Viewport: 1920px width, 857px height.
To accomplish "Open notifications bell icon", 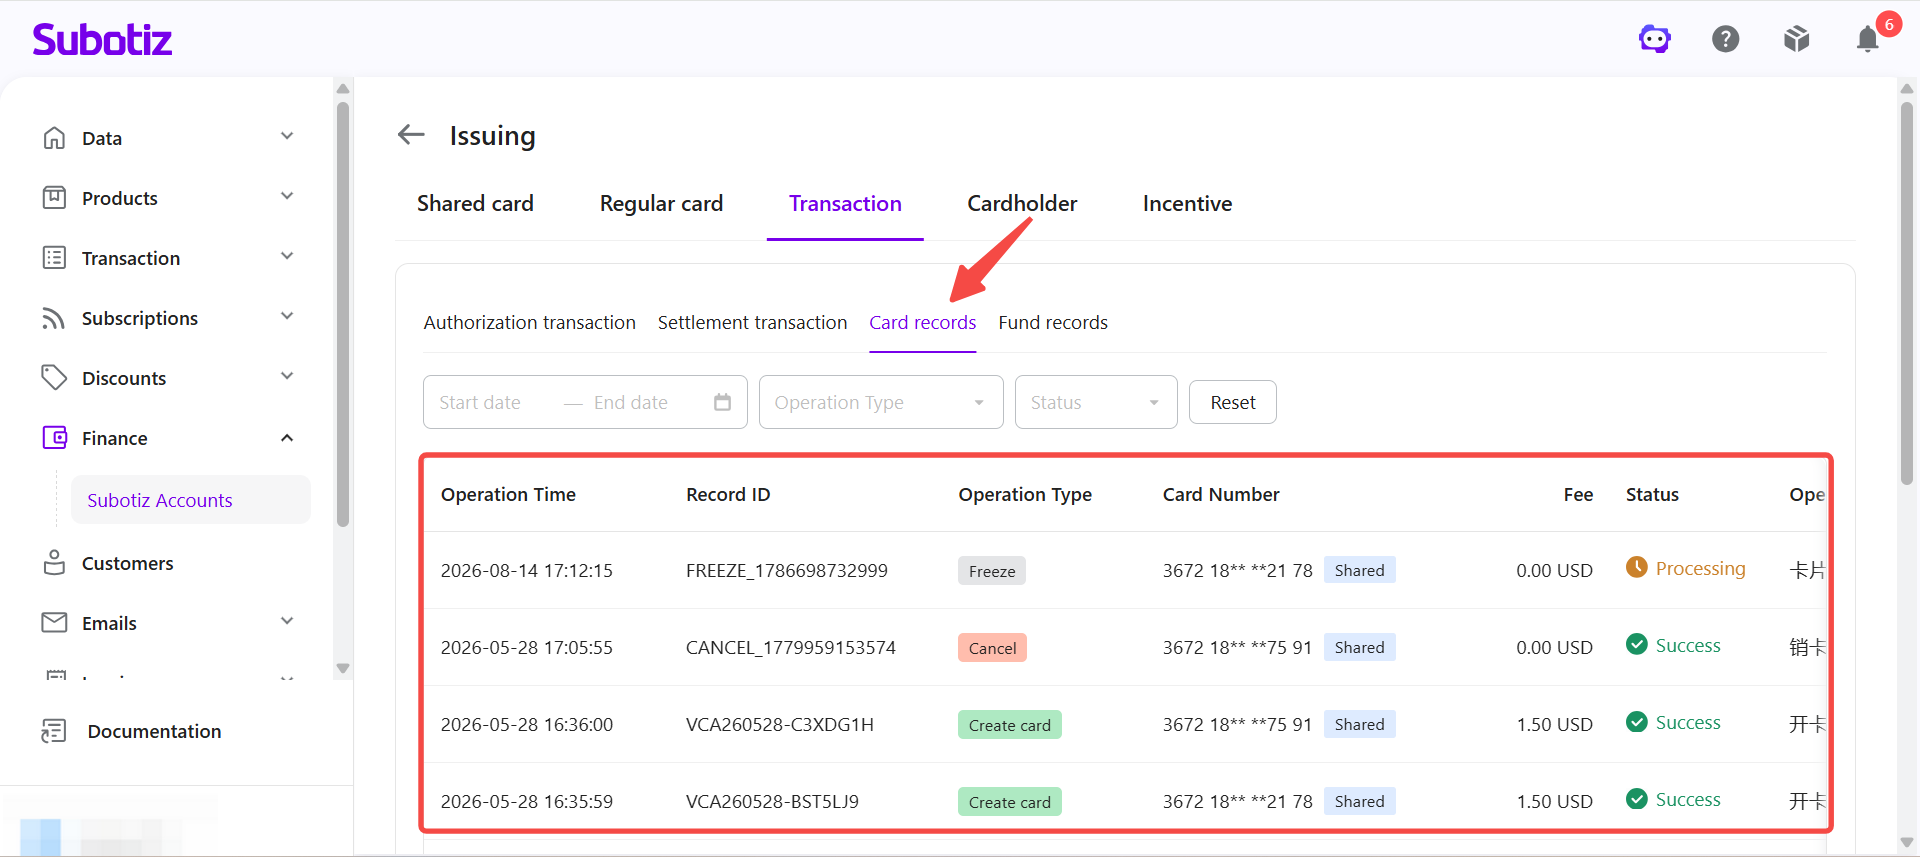I will click(x=1867, y=39).
